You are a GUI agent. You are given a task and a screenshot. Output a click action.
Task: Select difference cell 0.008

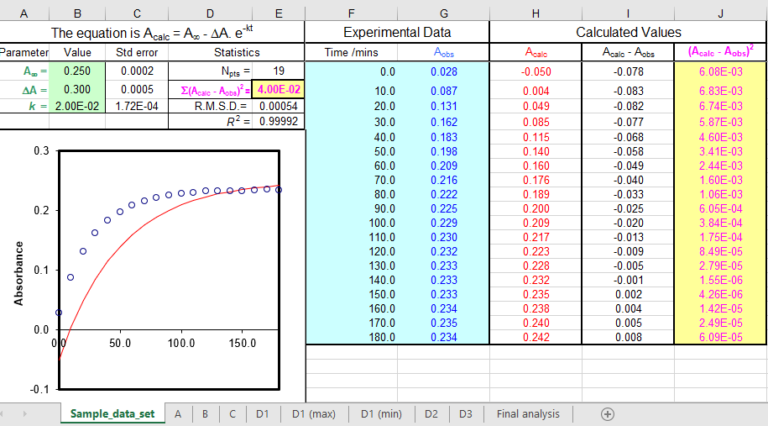tap(628, 337)
